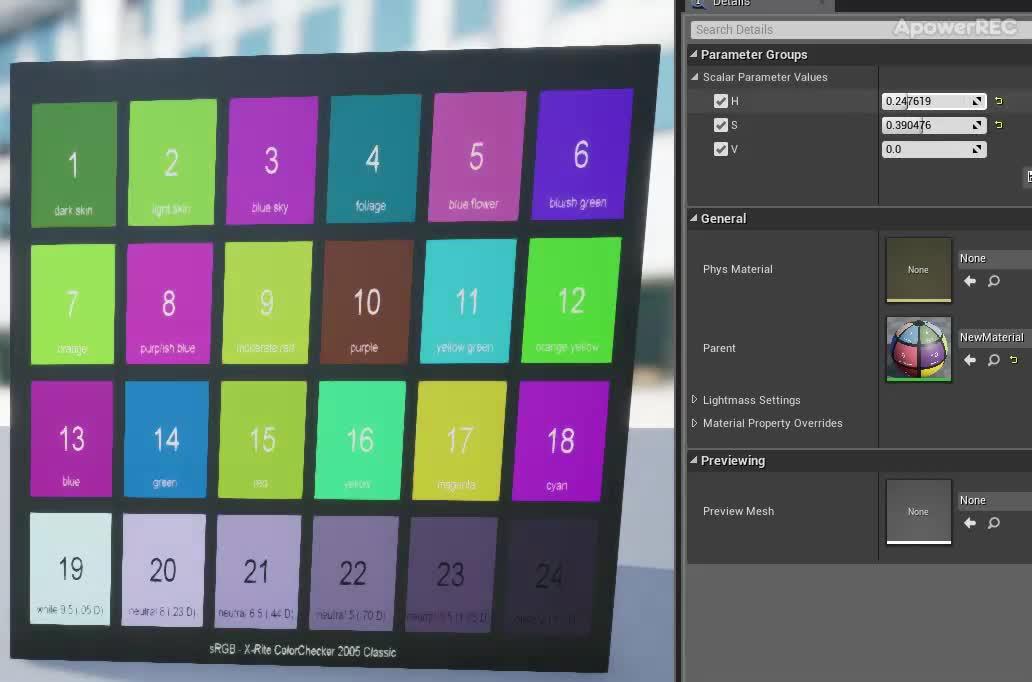This screenshot has height=682, width=1032.
Task: Collapse the General section
Action: [694, 218]
